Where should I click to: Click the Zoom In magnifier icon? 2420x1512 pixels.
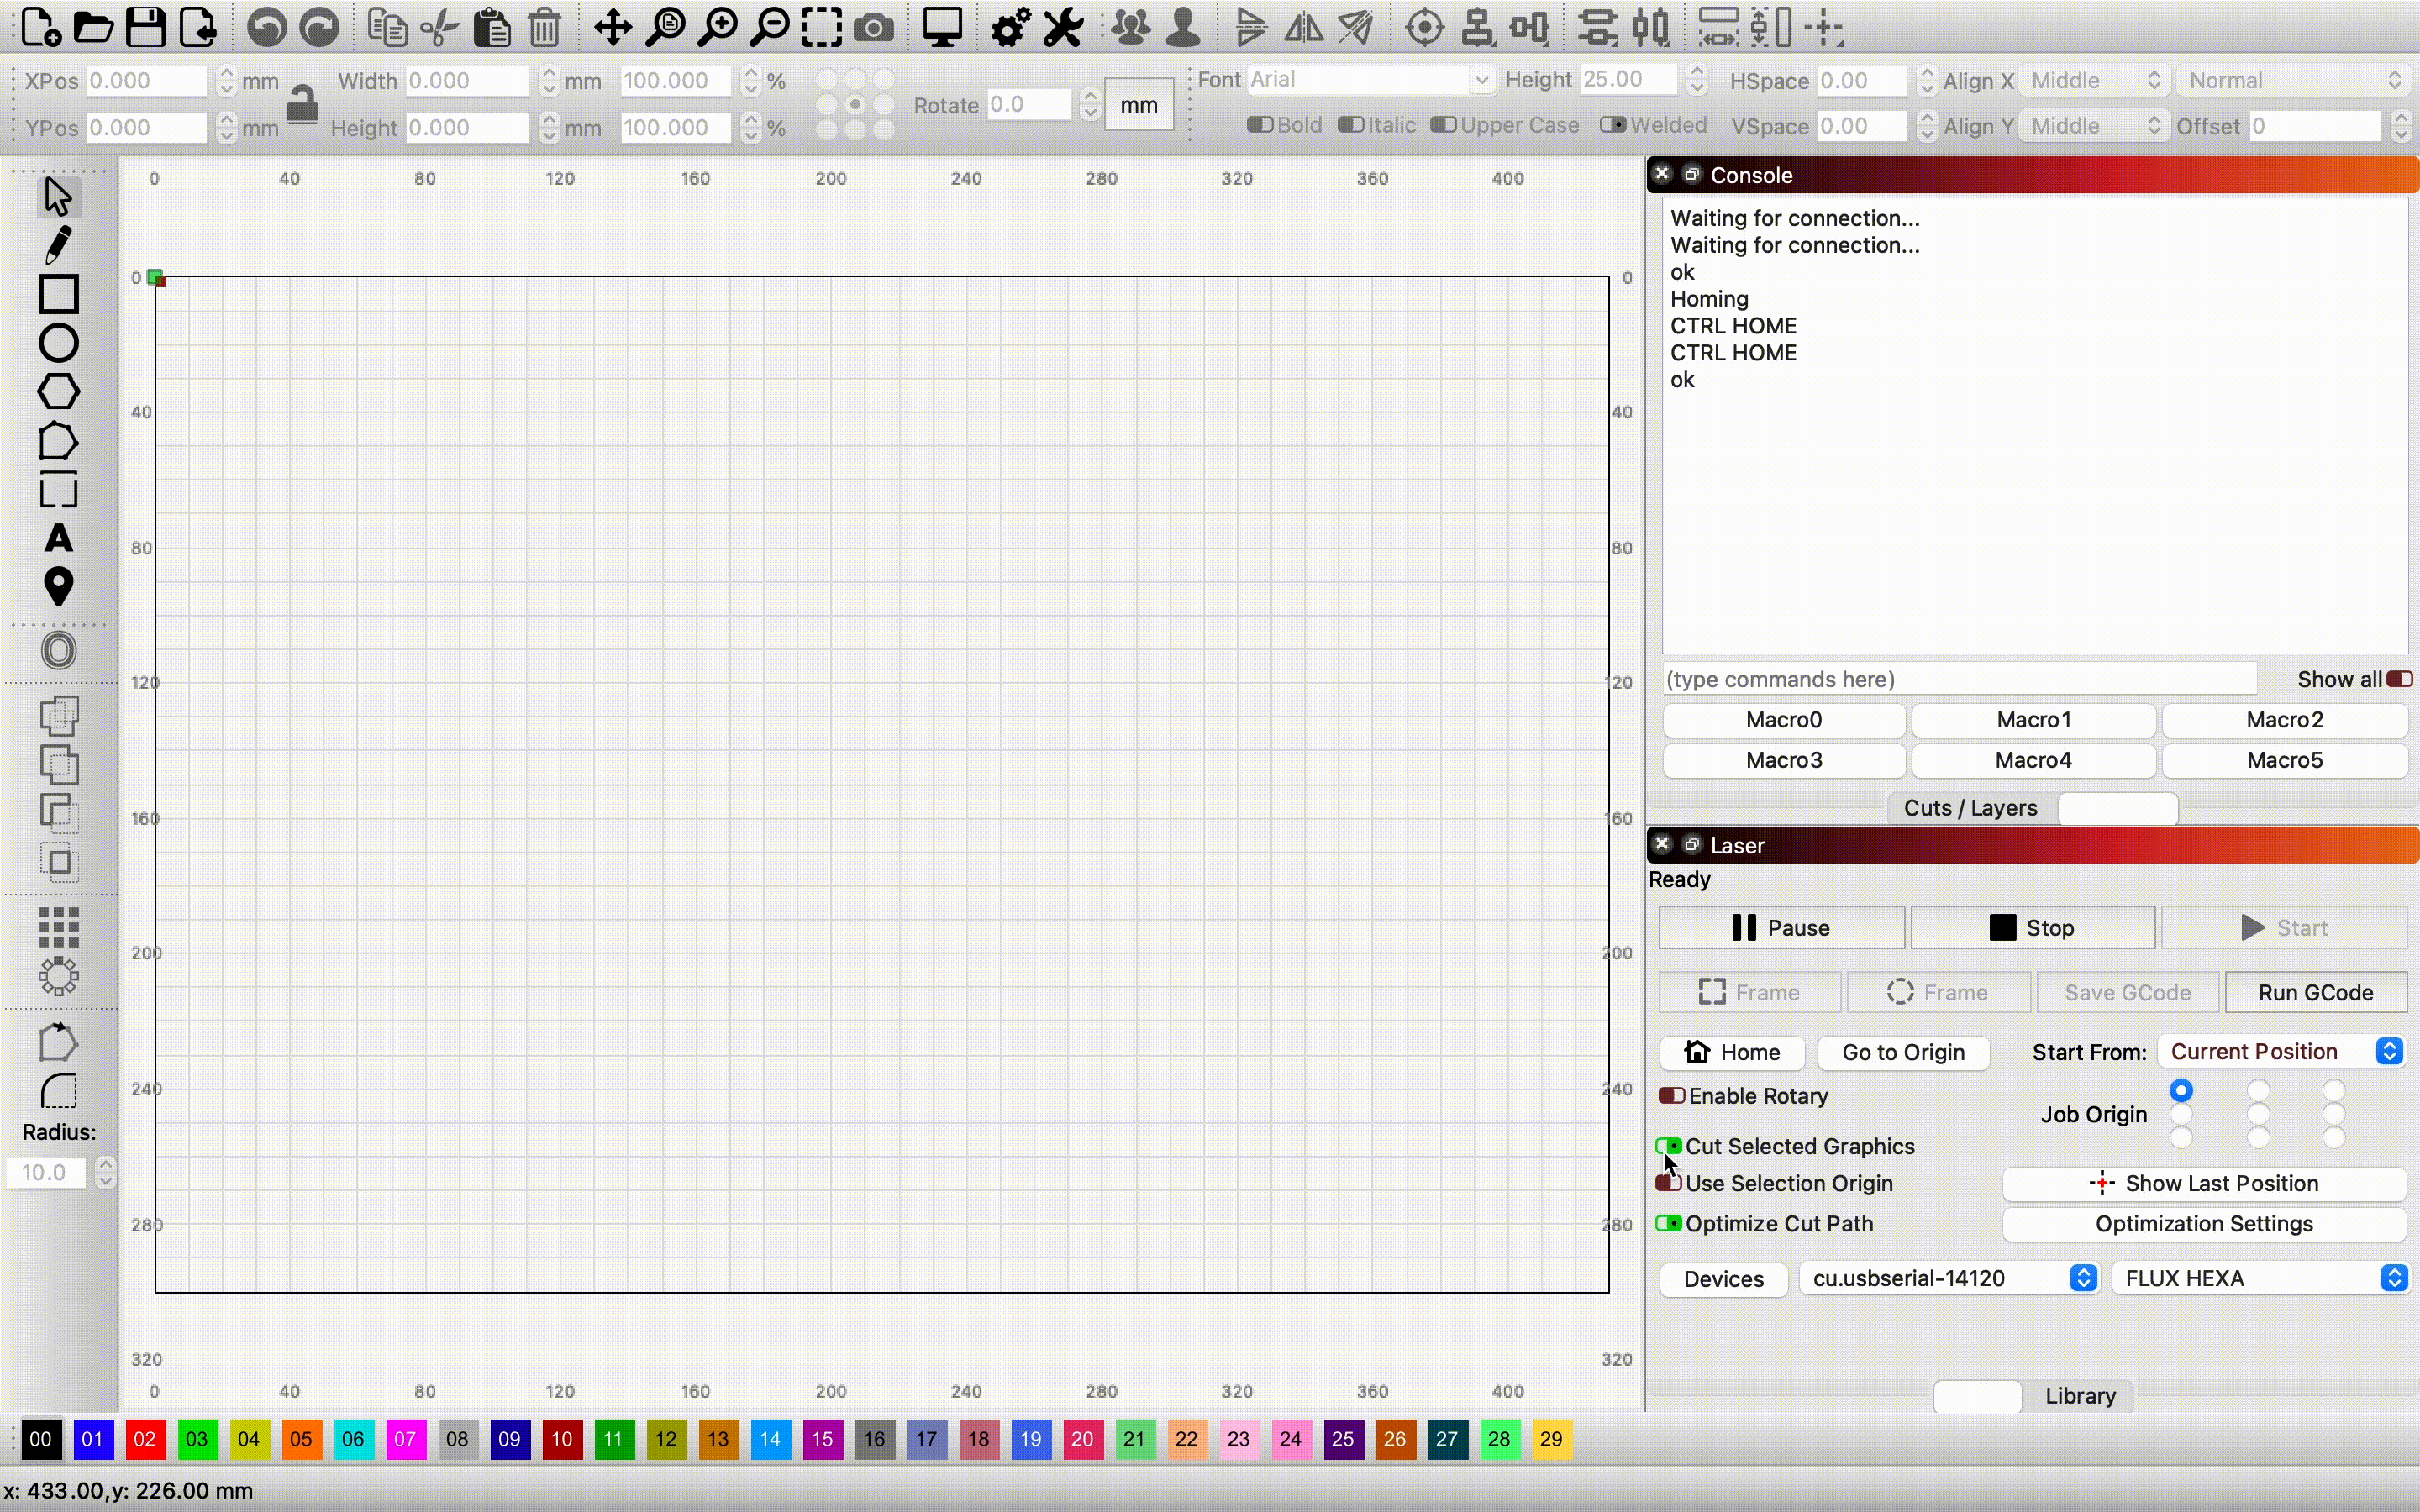click(x=717, y=28)
